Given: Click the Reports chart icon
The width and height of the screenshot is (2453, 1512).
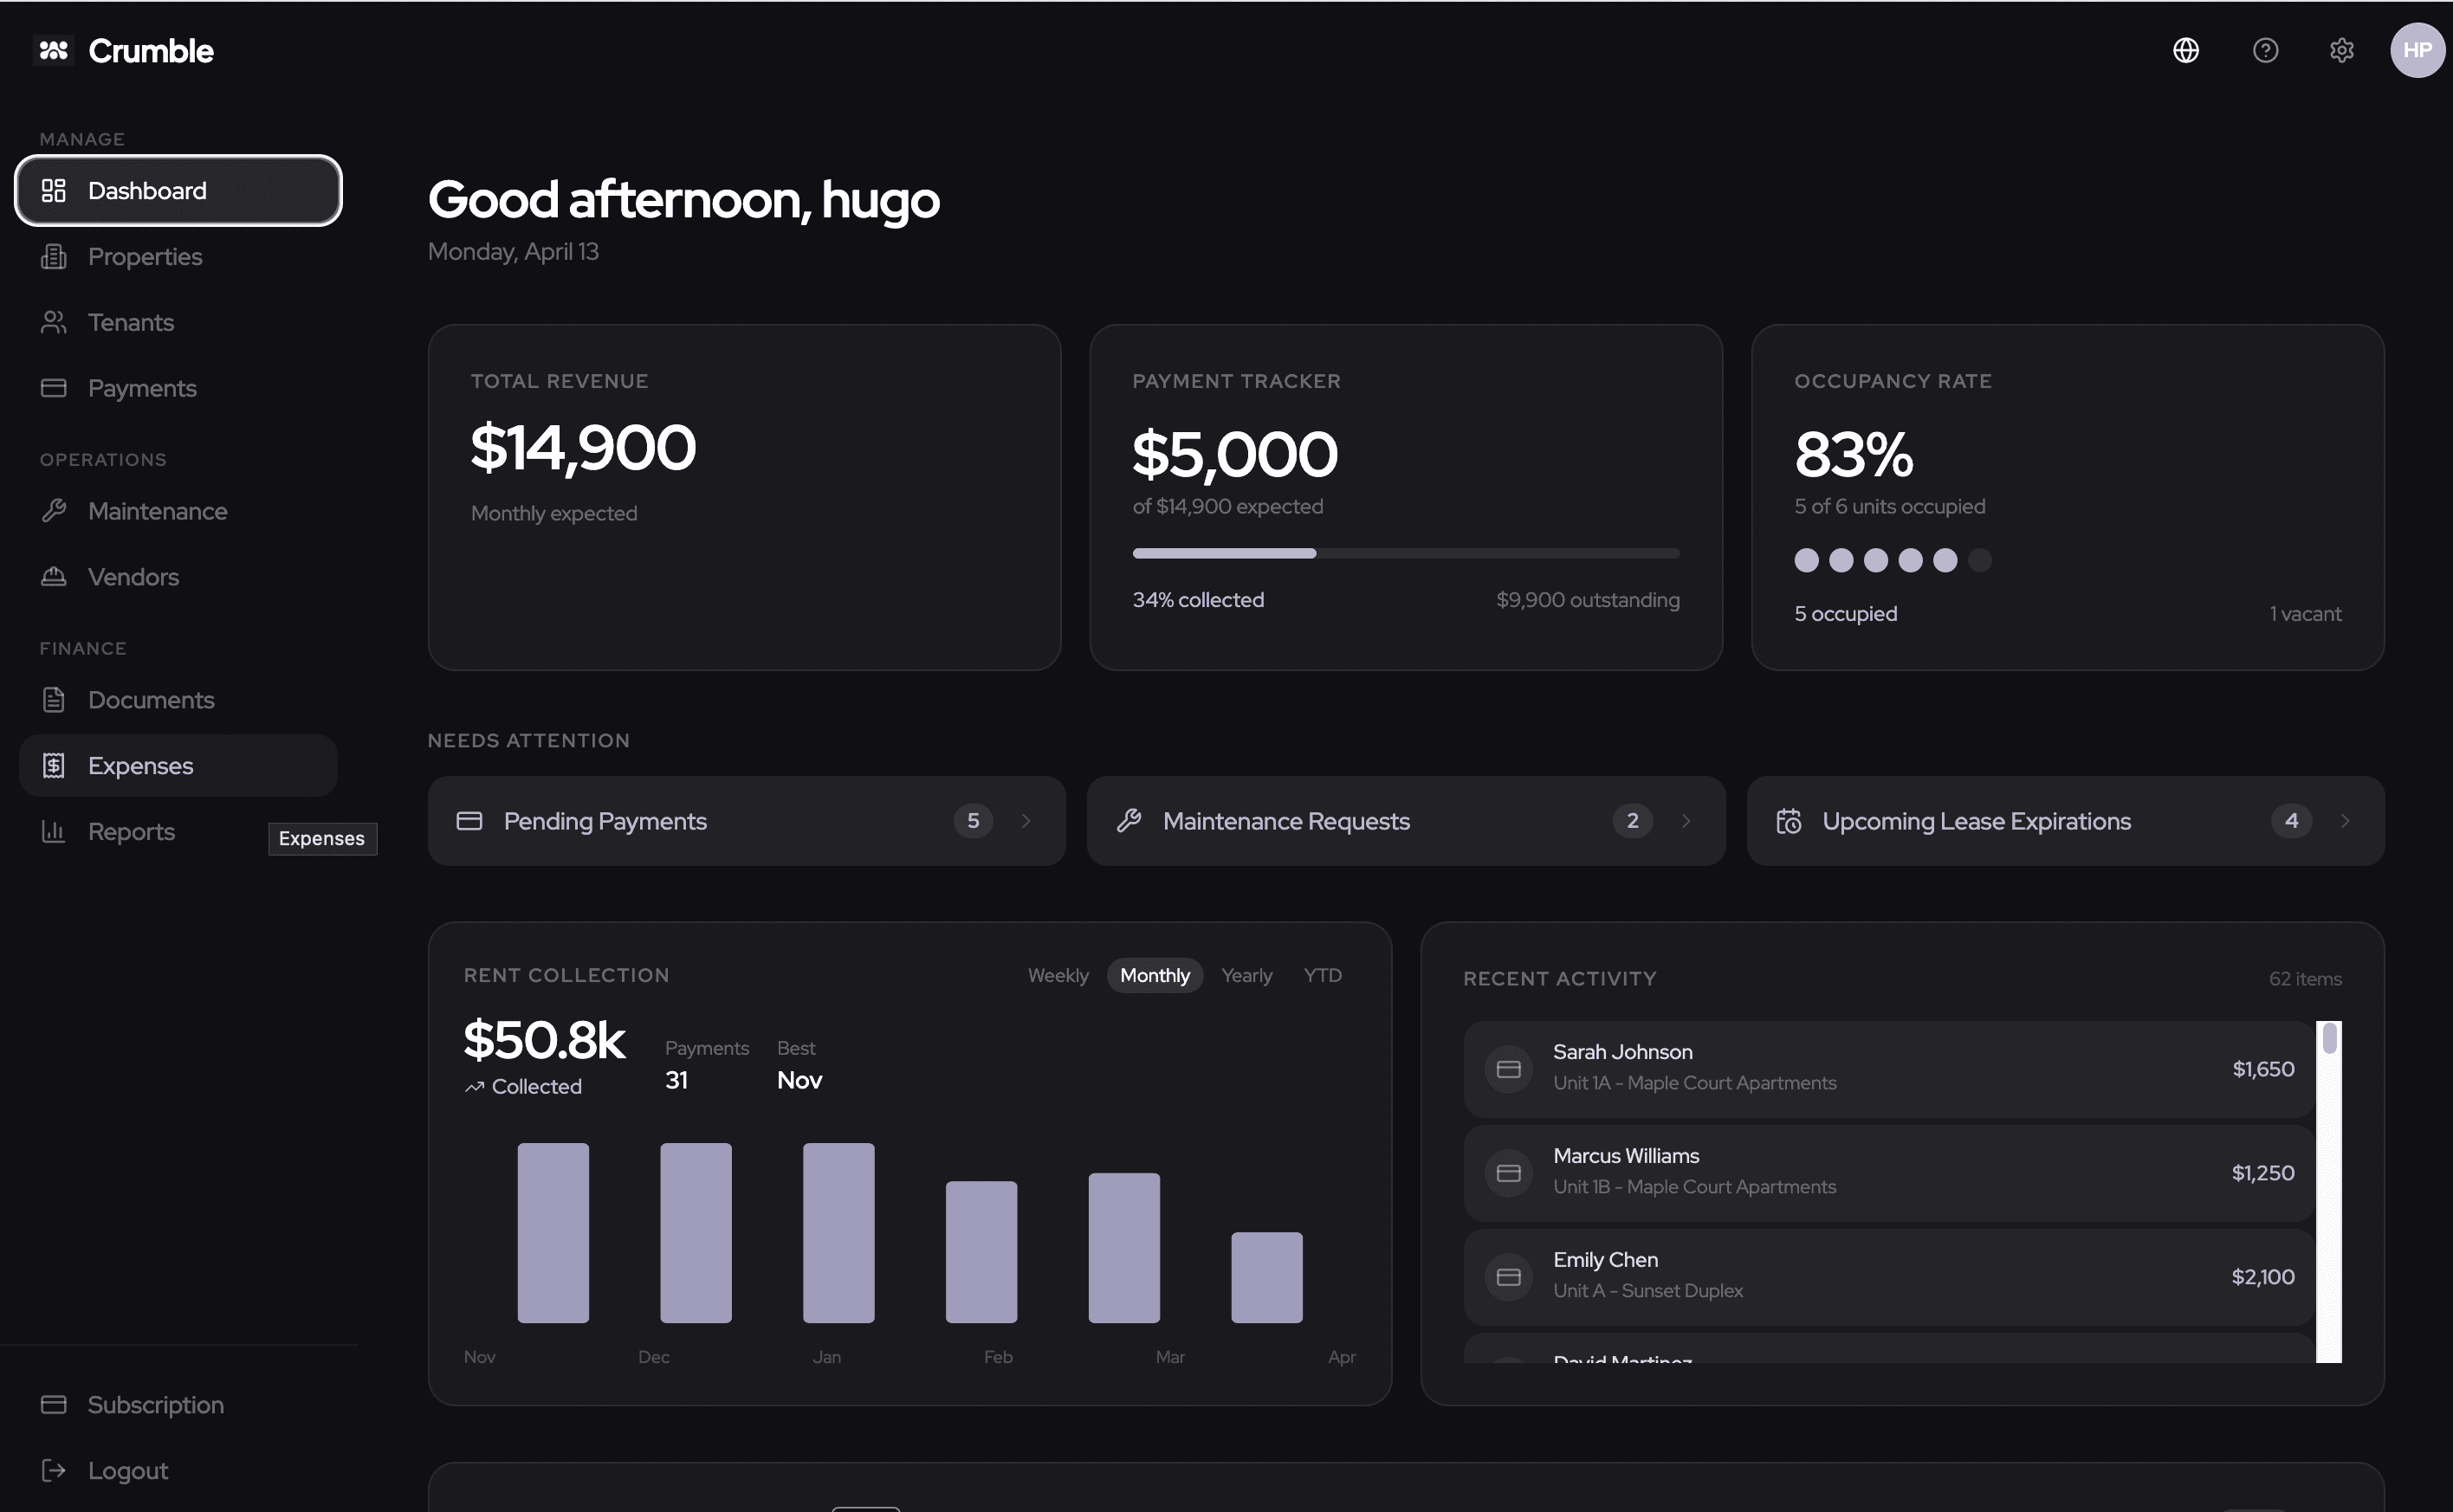Looking at the screenshot, I should point(54,831).
